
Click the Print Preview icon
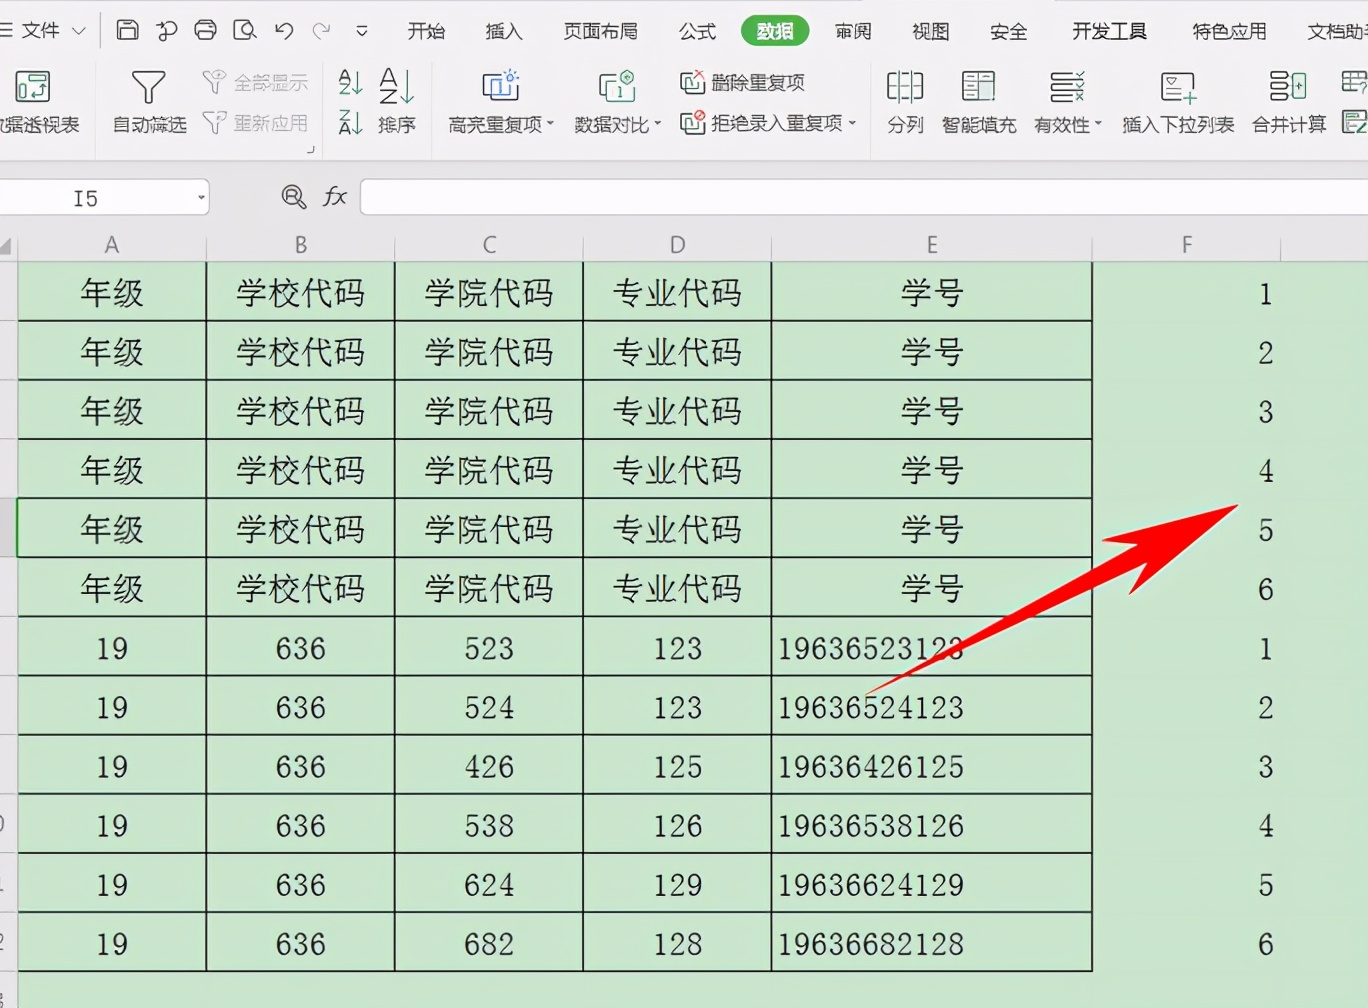tap(244, 30)
